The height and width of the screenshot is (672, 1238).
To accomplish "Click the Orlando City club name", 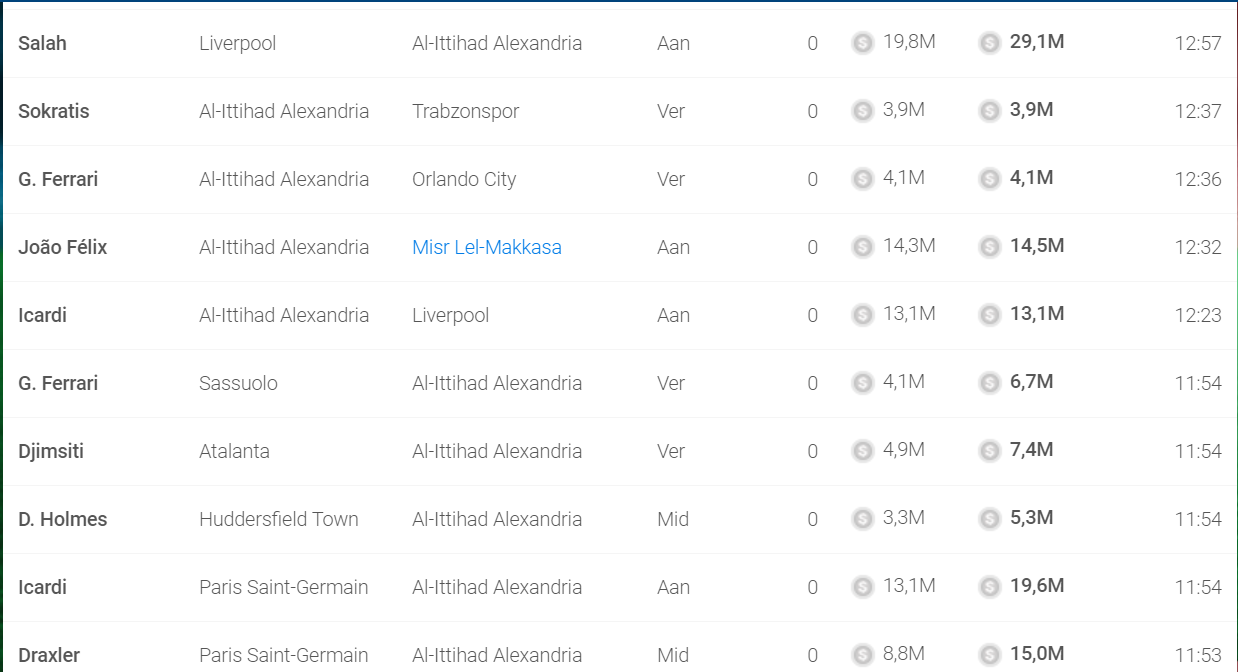I will pos(464,179).
